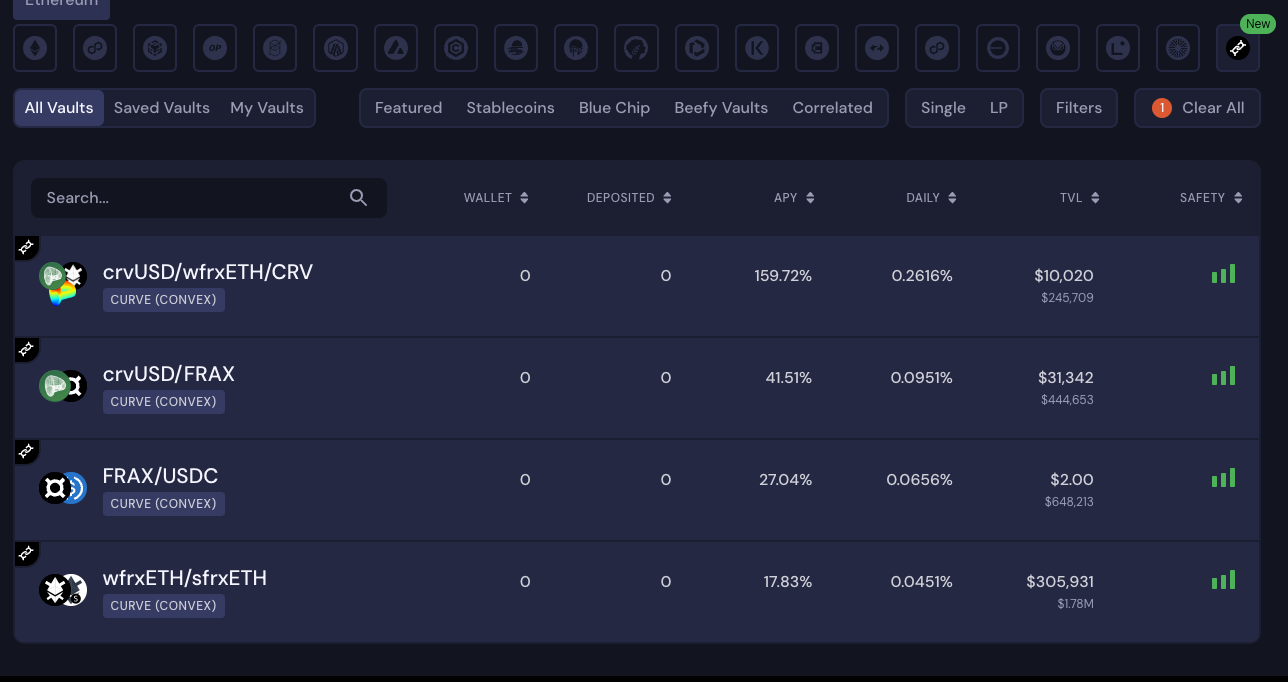
Task: Switch to the Saved Vaults tab
Action: point(162,108)
